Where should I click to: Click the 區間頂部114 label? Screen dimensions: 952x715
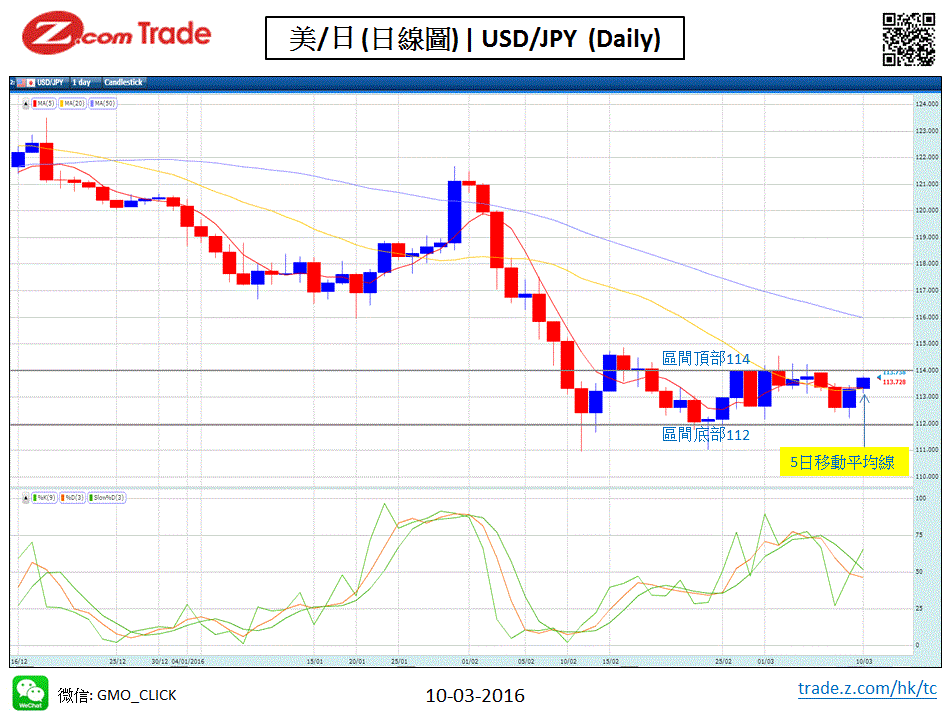point(706,358)
